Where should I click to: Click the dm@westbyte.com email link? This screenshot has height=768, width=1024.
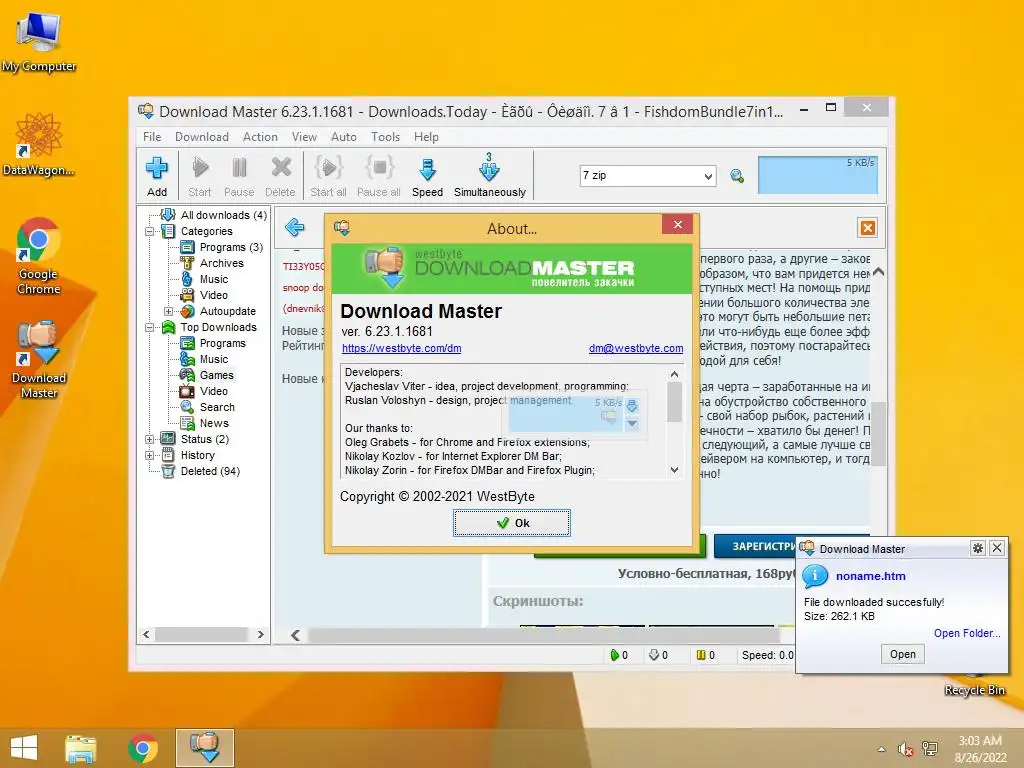point(636,348)
